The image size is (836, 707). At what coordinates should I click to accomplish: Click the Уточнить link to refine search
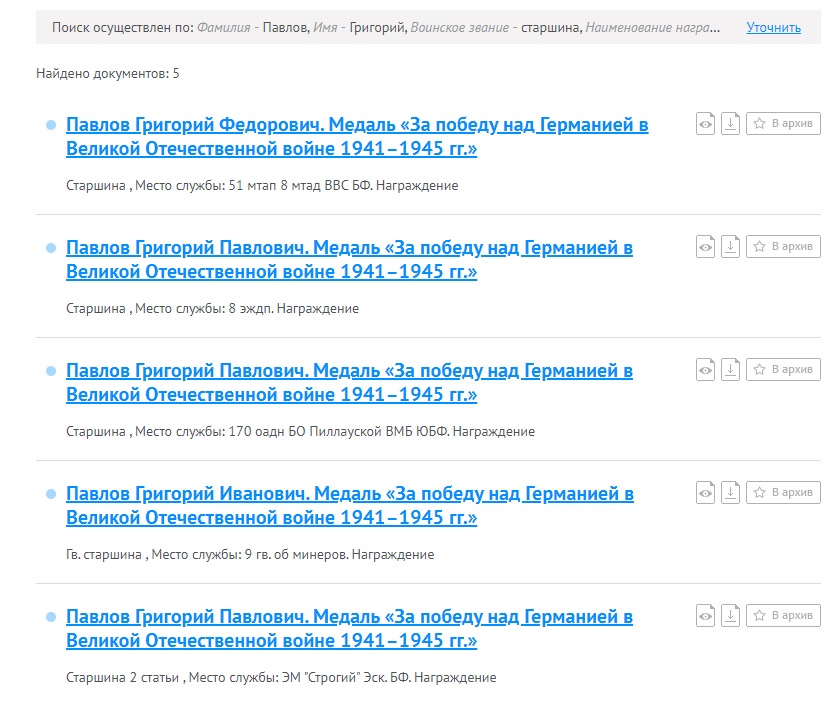coord(773,27)
